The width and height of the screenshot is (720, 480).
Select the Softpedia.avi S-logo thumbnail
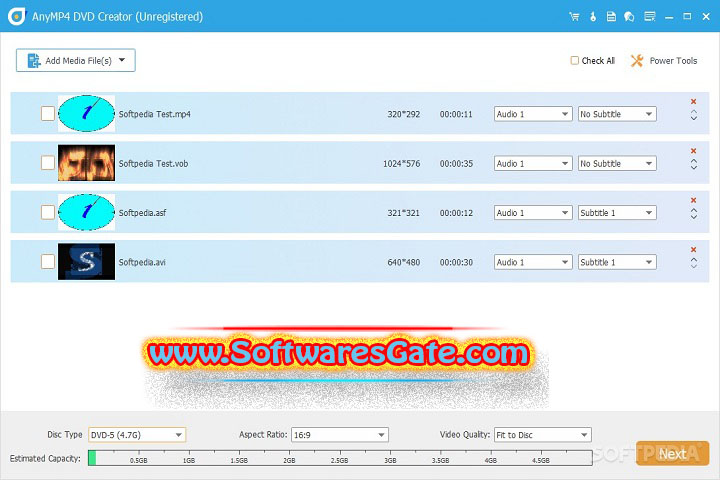[86, 261]
